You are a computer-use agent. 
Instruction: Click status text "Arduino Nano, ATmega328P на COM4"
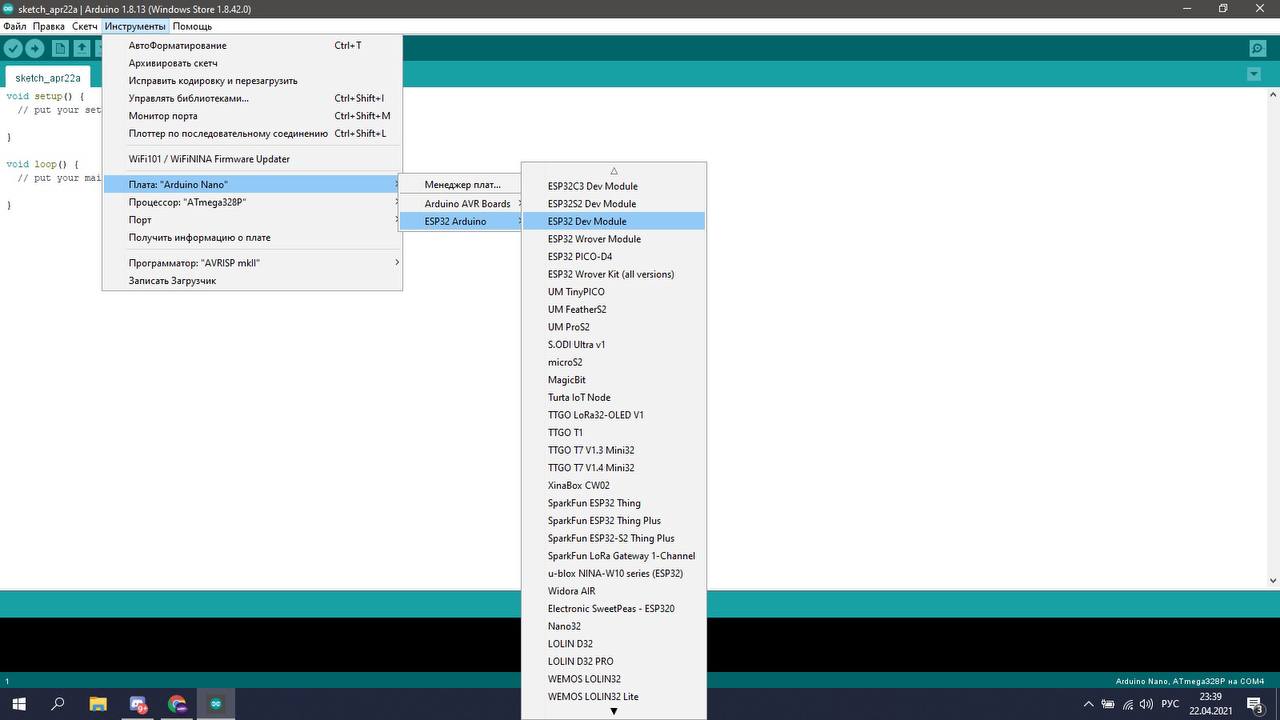1190,681
